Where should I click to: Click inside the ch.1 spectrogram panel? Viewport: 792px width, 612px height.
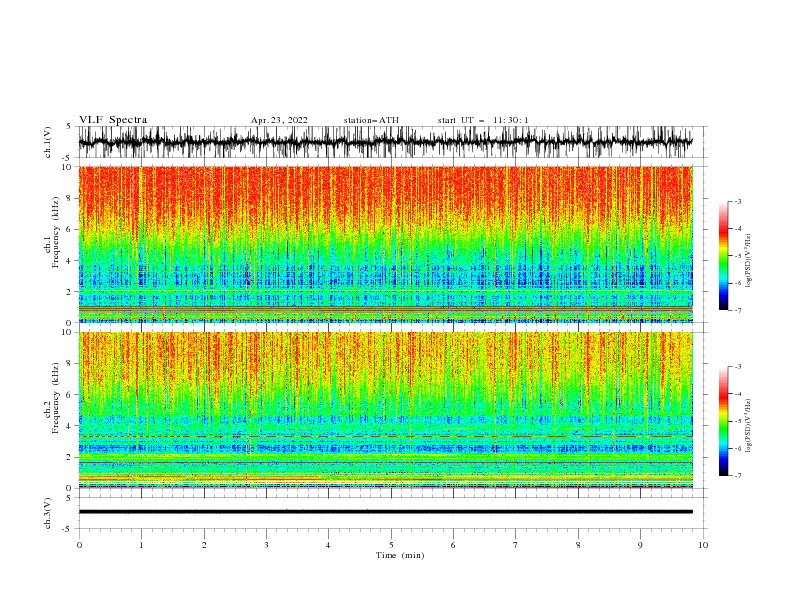pos(385,244)
